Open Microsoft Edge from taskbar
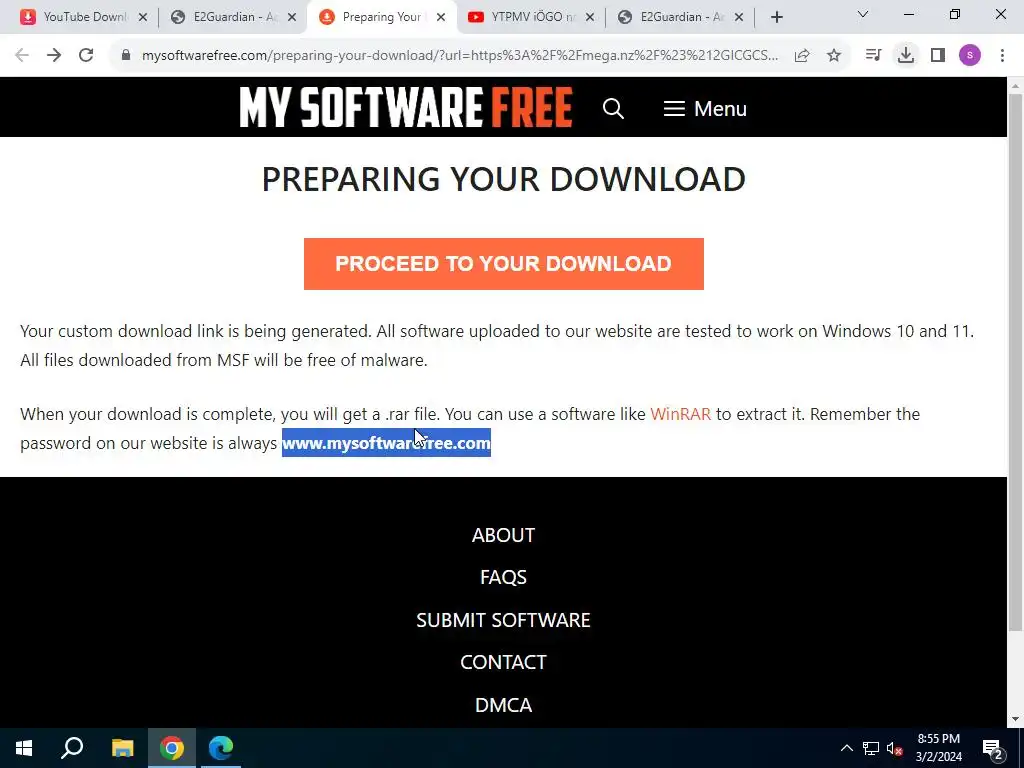Viewport: 1024px width, 768px height. 221,748
